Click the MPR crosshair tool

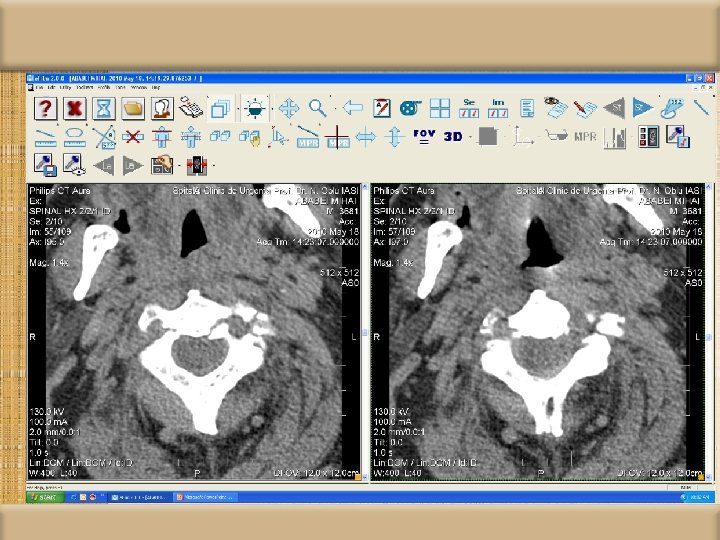(x=337, y=137)
